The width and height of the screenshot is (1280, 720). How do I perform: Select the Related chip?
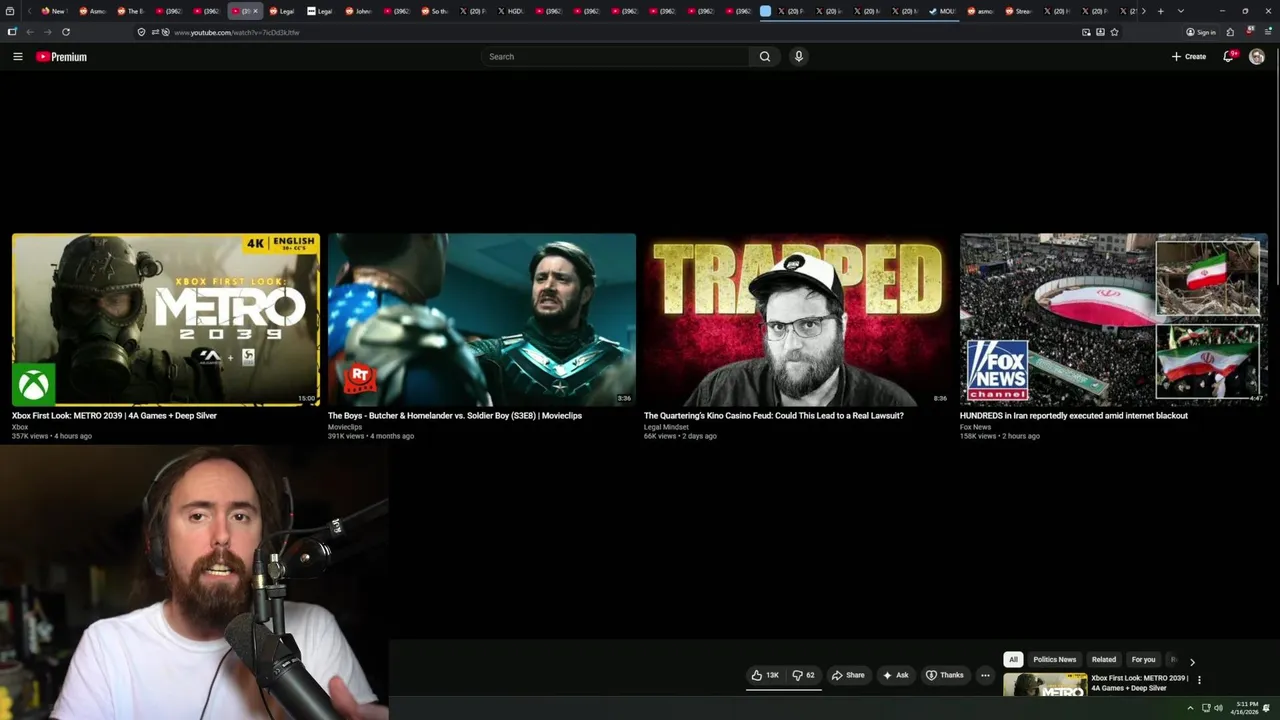(1104, 660)
